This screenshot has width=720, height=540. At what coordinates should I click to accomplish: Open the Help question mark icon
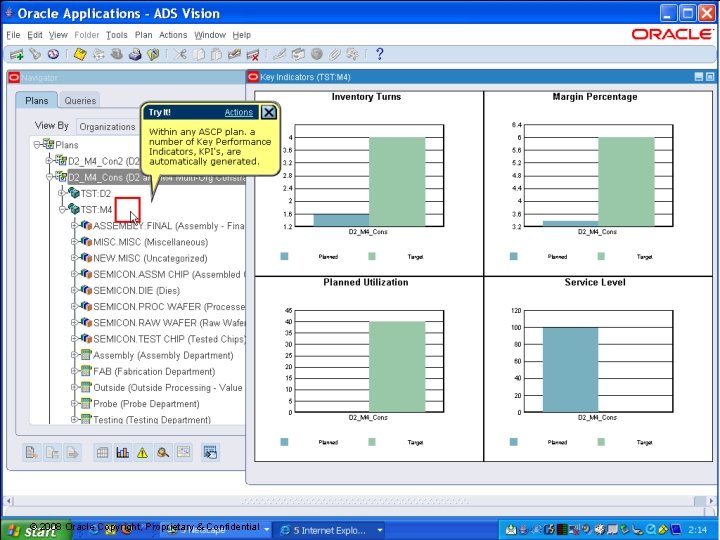point(379,54)
